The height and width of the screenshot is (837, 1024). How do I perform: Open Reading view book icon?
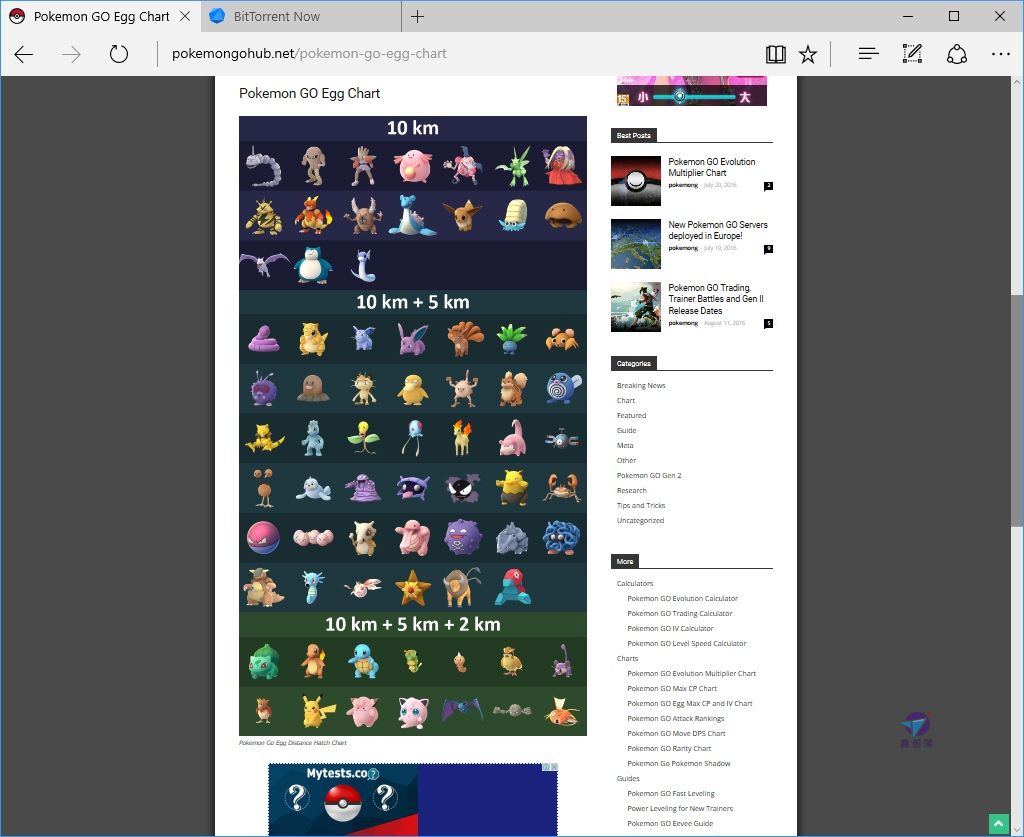(x=775, y=54)
